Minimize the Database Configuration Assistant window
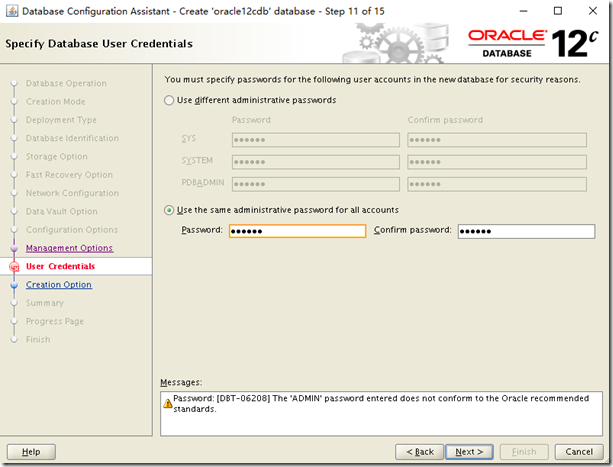Viewport: 613px width, 467px height. pos(523,11)
